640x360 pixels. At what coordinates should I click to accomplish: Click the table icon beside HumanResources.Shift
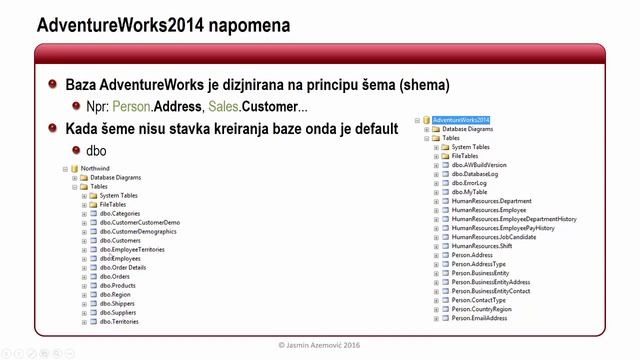[445, 246]
